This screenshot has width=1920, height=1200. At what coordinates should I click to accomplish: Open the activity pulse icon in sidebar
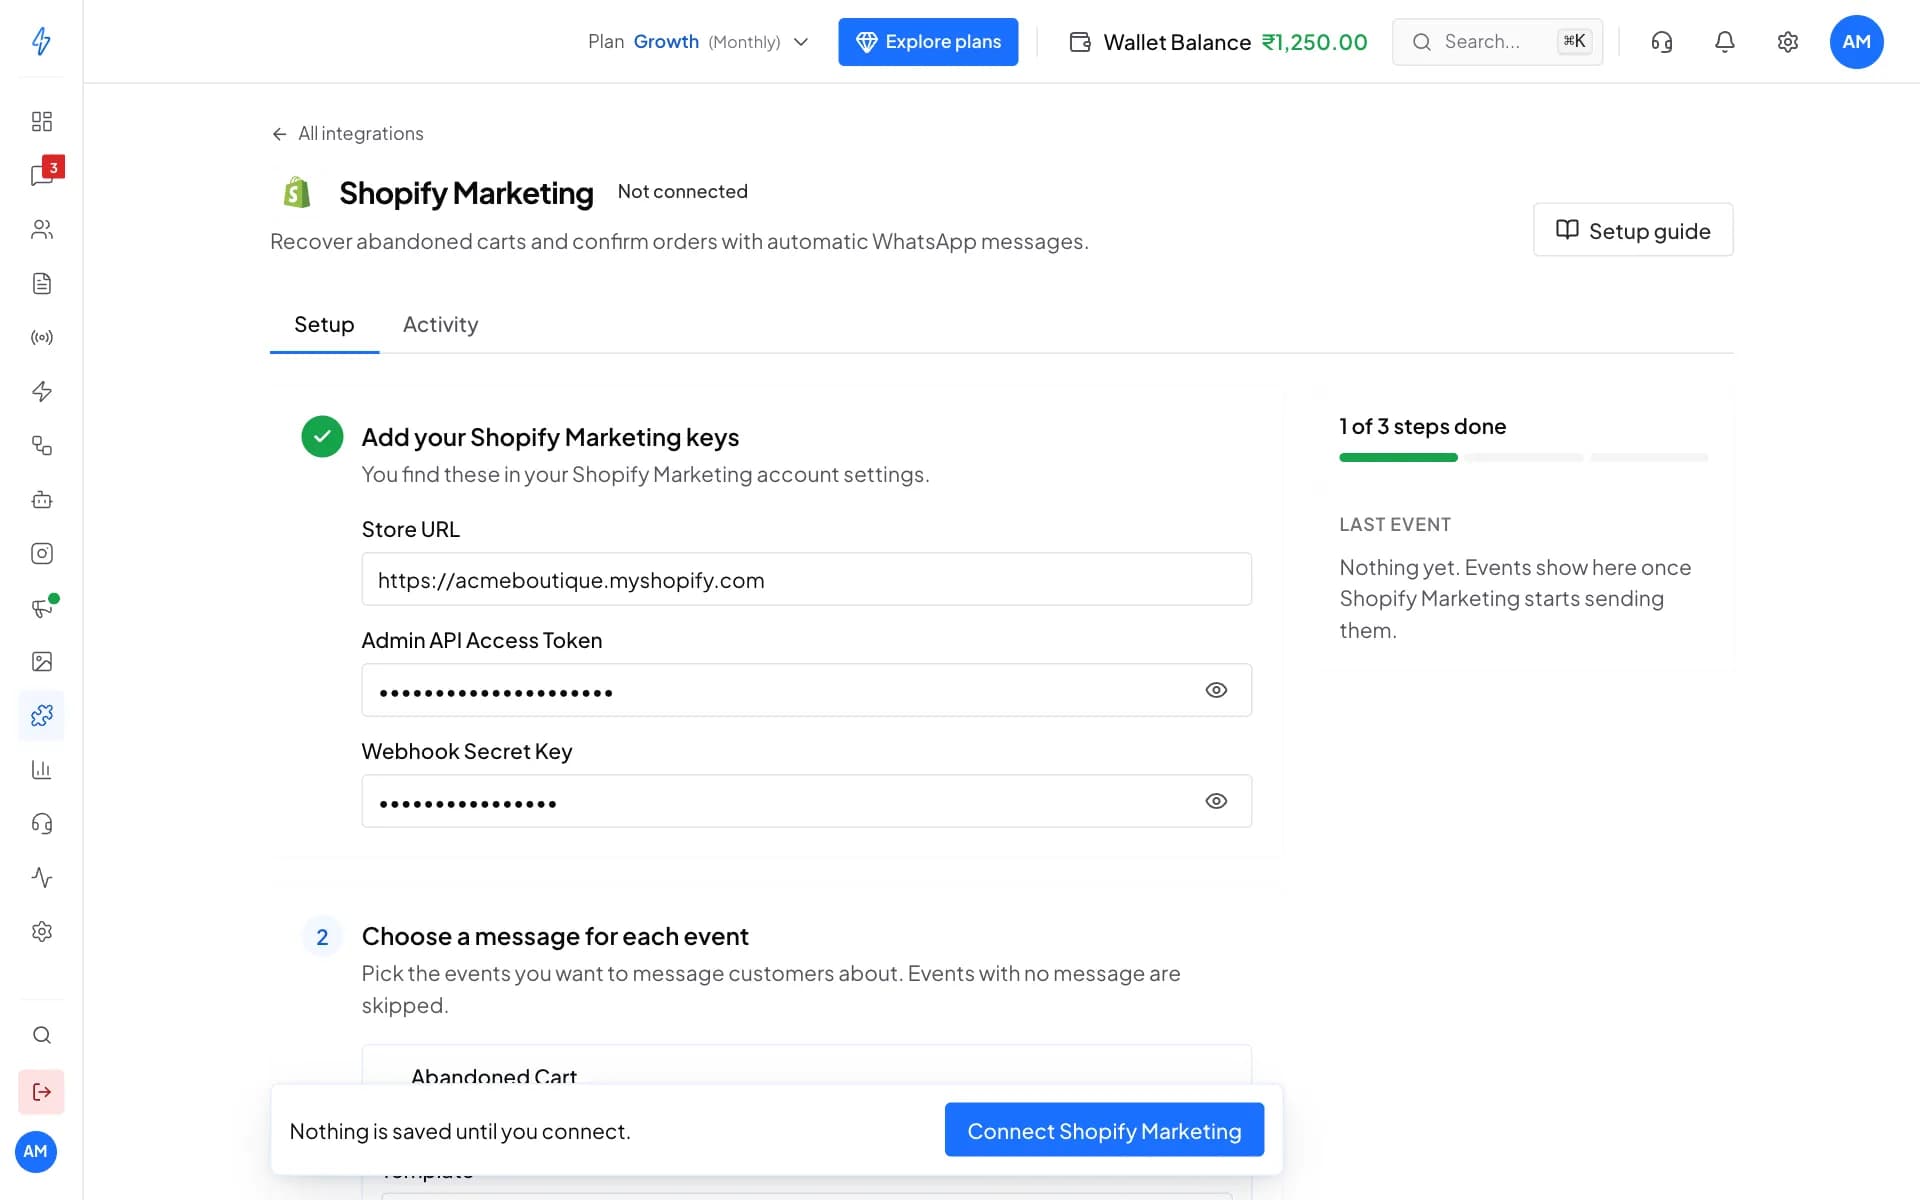coord(41,877)
